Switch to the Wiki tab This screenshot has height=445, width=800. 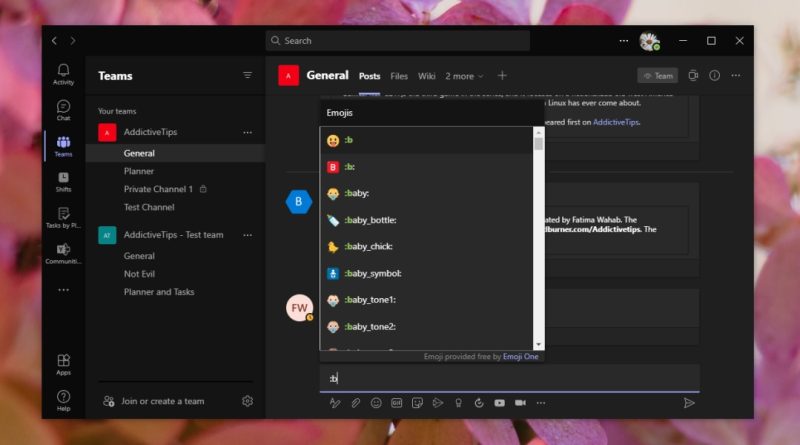click(427, 76)
